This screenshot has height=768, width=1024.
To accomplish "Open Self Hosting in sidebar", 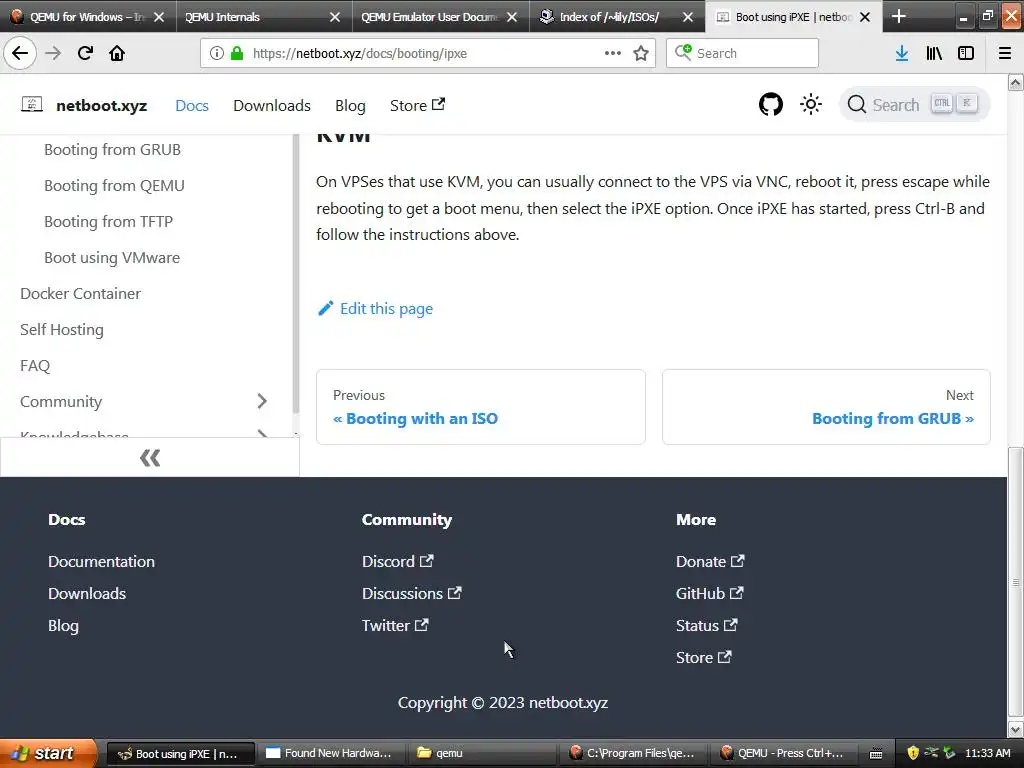I will click(61, 329).
